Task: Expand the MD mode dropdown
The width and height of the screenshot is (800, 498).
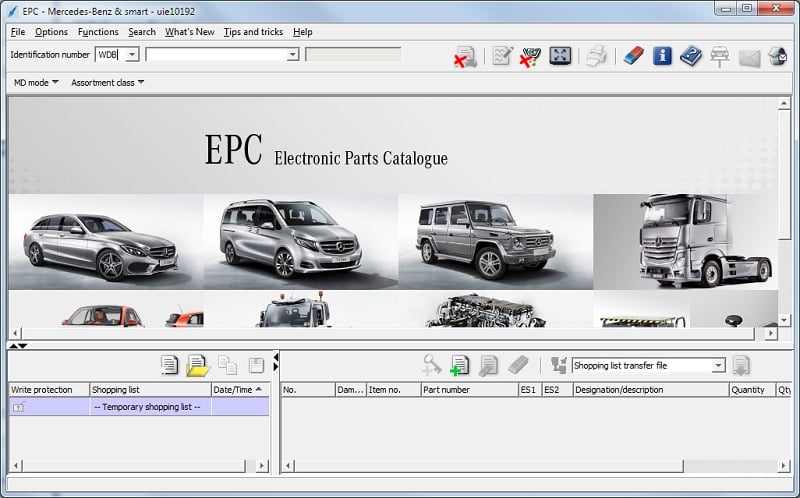Action: coord(36,82)
